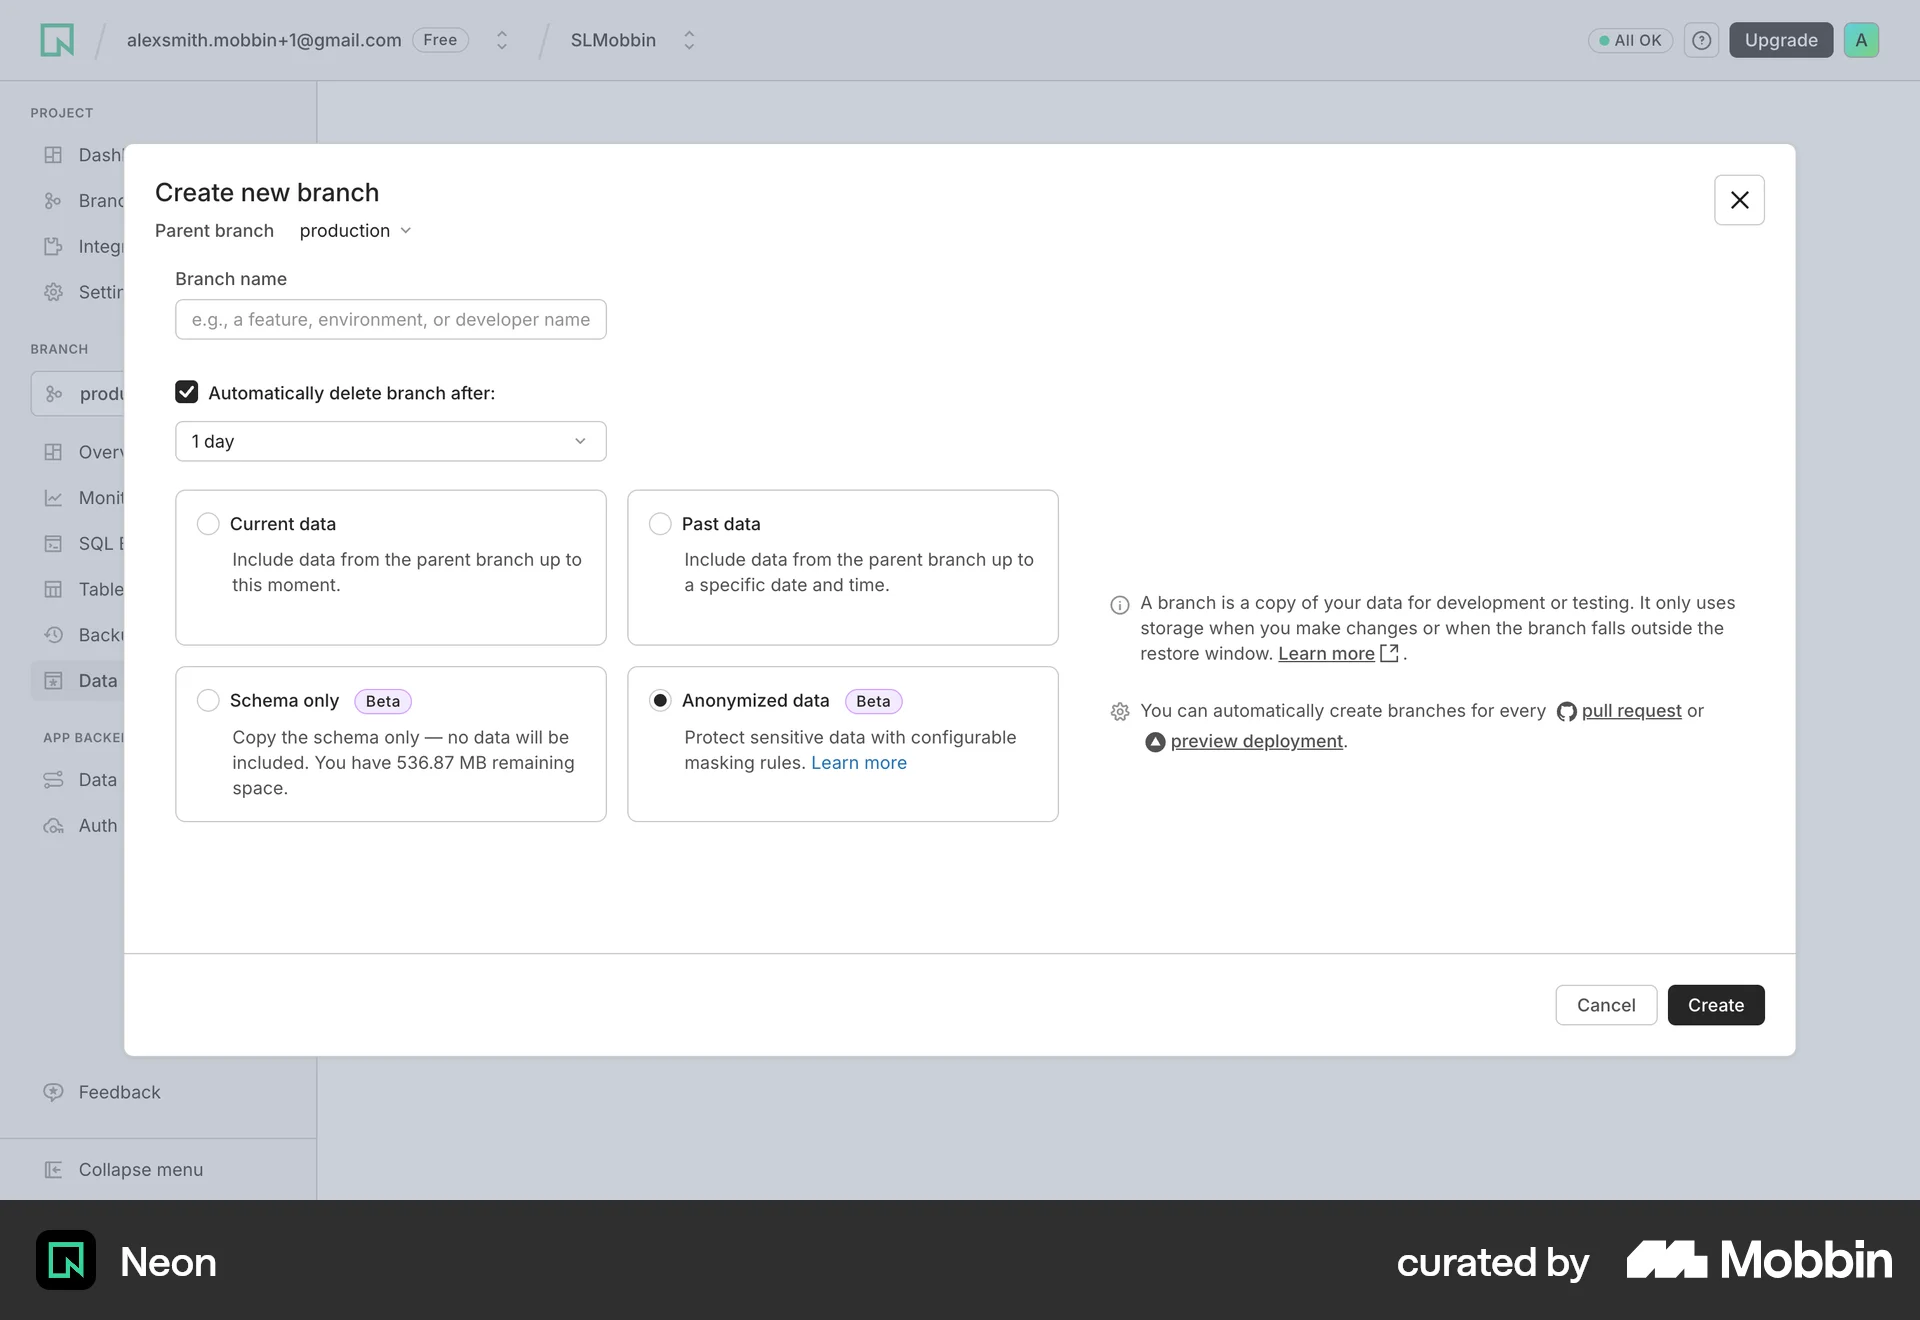
Task: Open the production branch selector in sidebar
Action: click(x=78, y=394)
